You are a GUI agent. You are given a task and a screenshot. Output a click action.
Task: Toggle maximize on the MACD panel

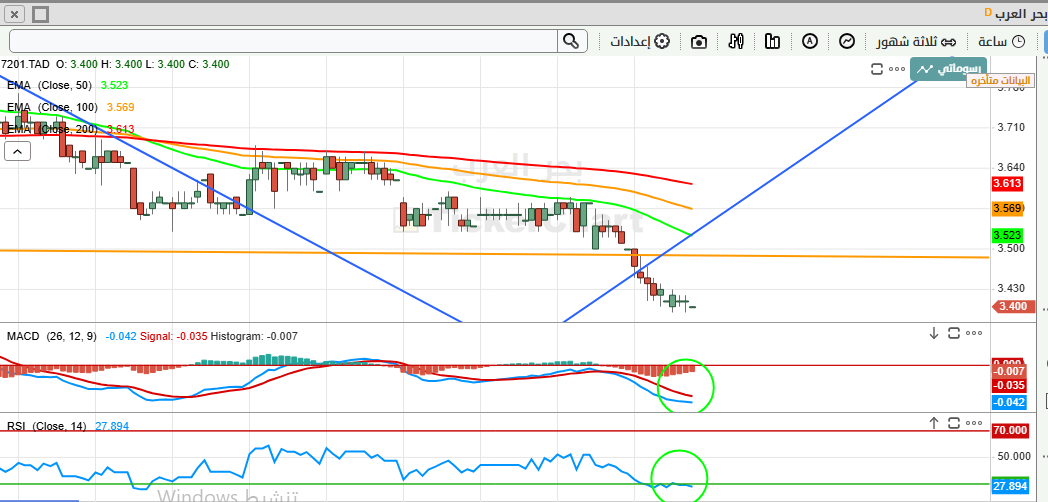click(x=954, y=333)
